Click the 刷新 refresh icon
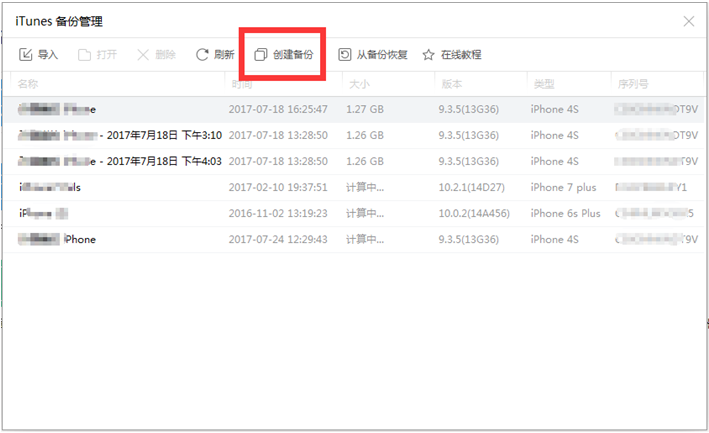 pyautogui.click(x=202, y=55)
